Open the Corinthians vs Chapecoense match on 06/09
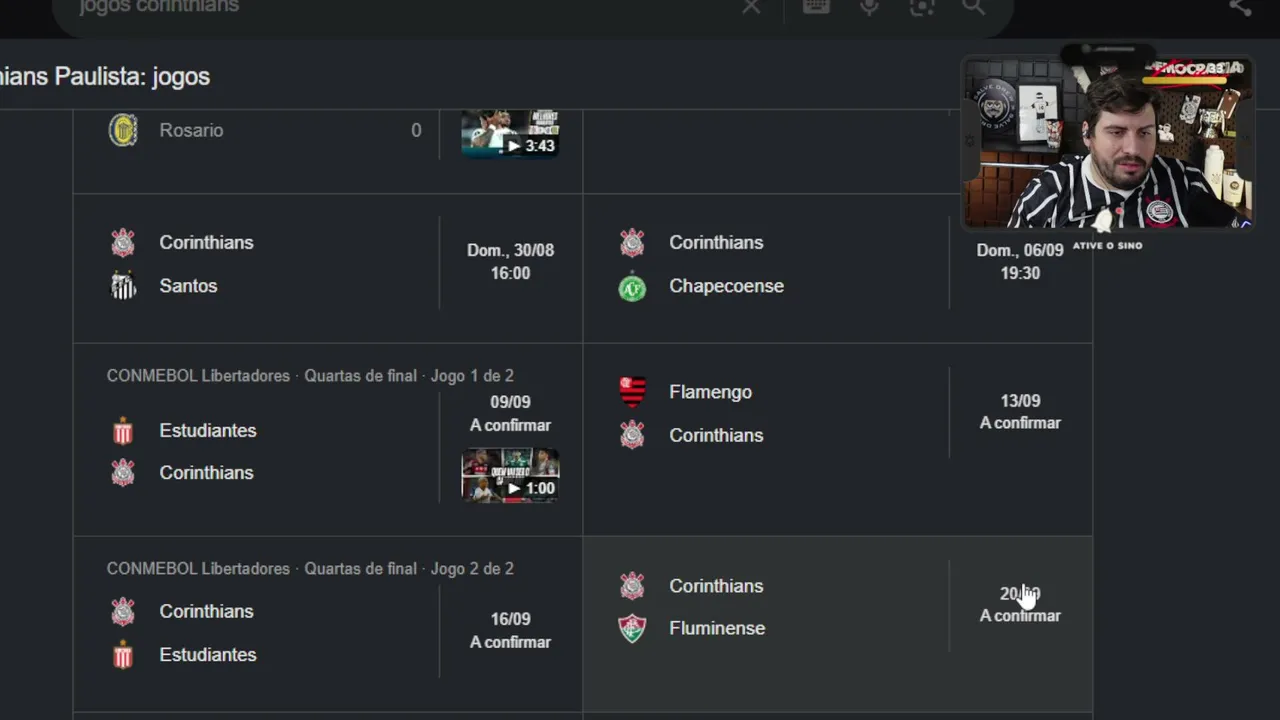Viewport: 1280px width, 720px height. click(x=838, y=268)
